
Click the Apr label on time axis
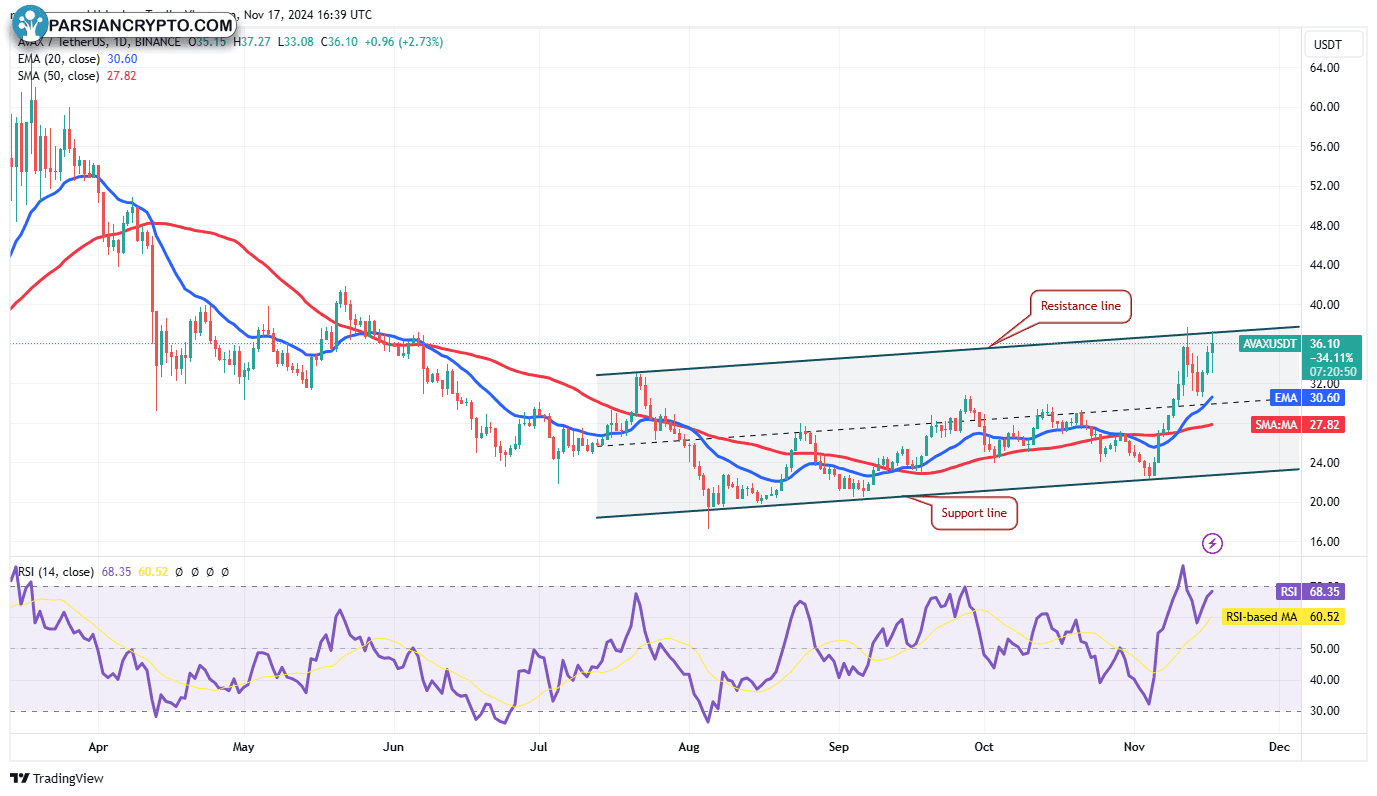[98, 746]
